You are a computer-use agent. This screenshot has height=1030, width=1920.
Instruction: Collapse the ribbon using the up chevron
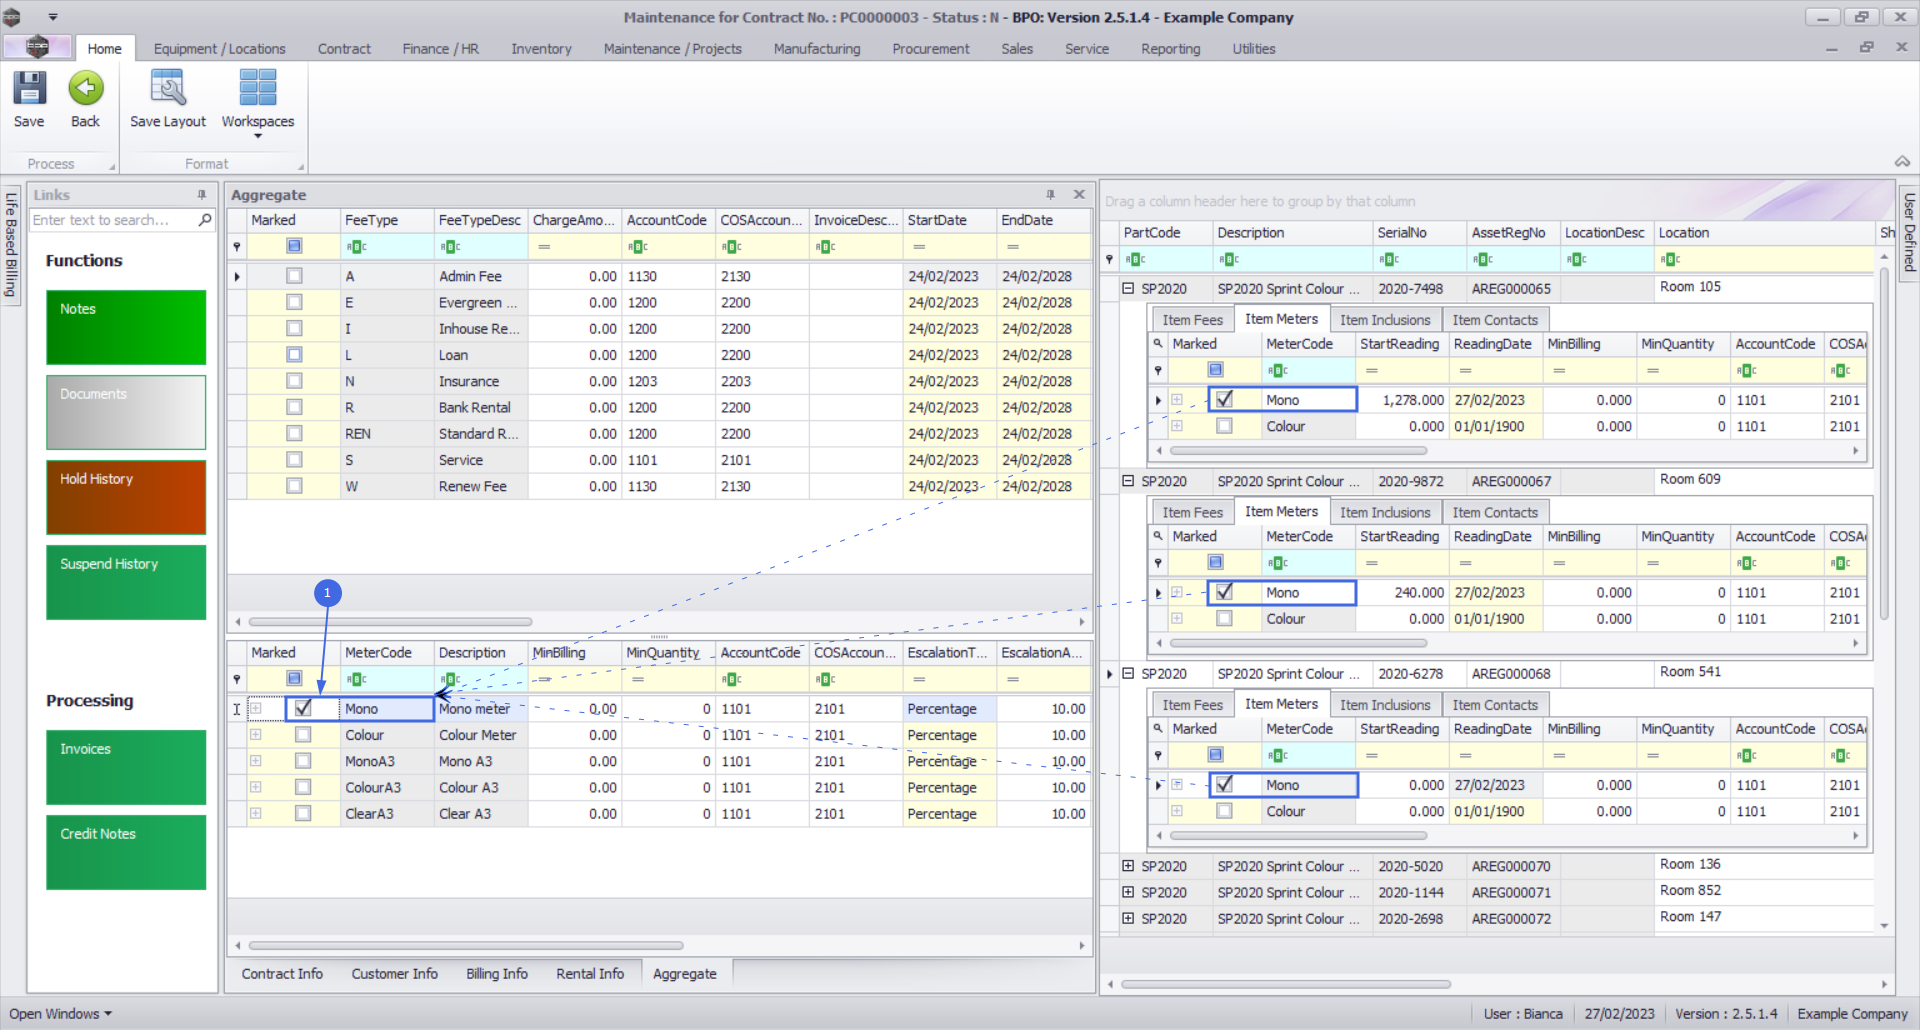click(1901, 162)
